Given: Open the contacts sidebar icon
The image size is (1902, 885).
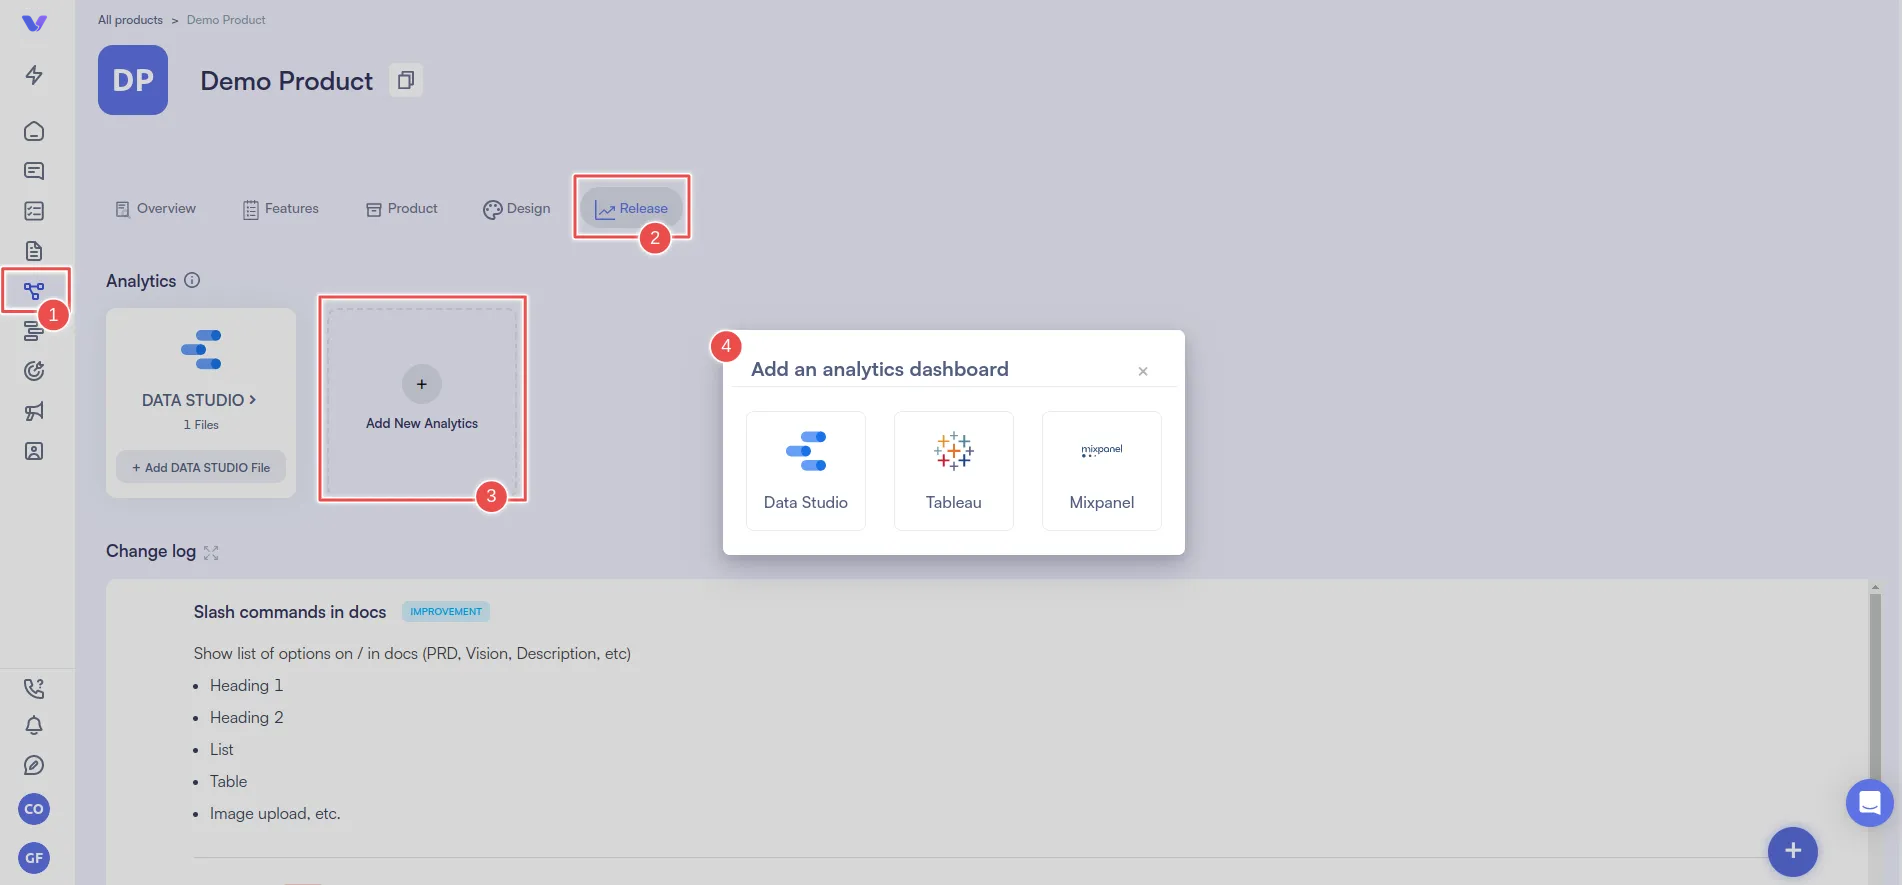Looking at the screenshot, I should (x=34, y=451).
